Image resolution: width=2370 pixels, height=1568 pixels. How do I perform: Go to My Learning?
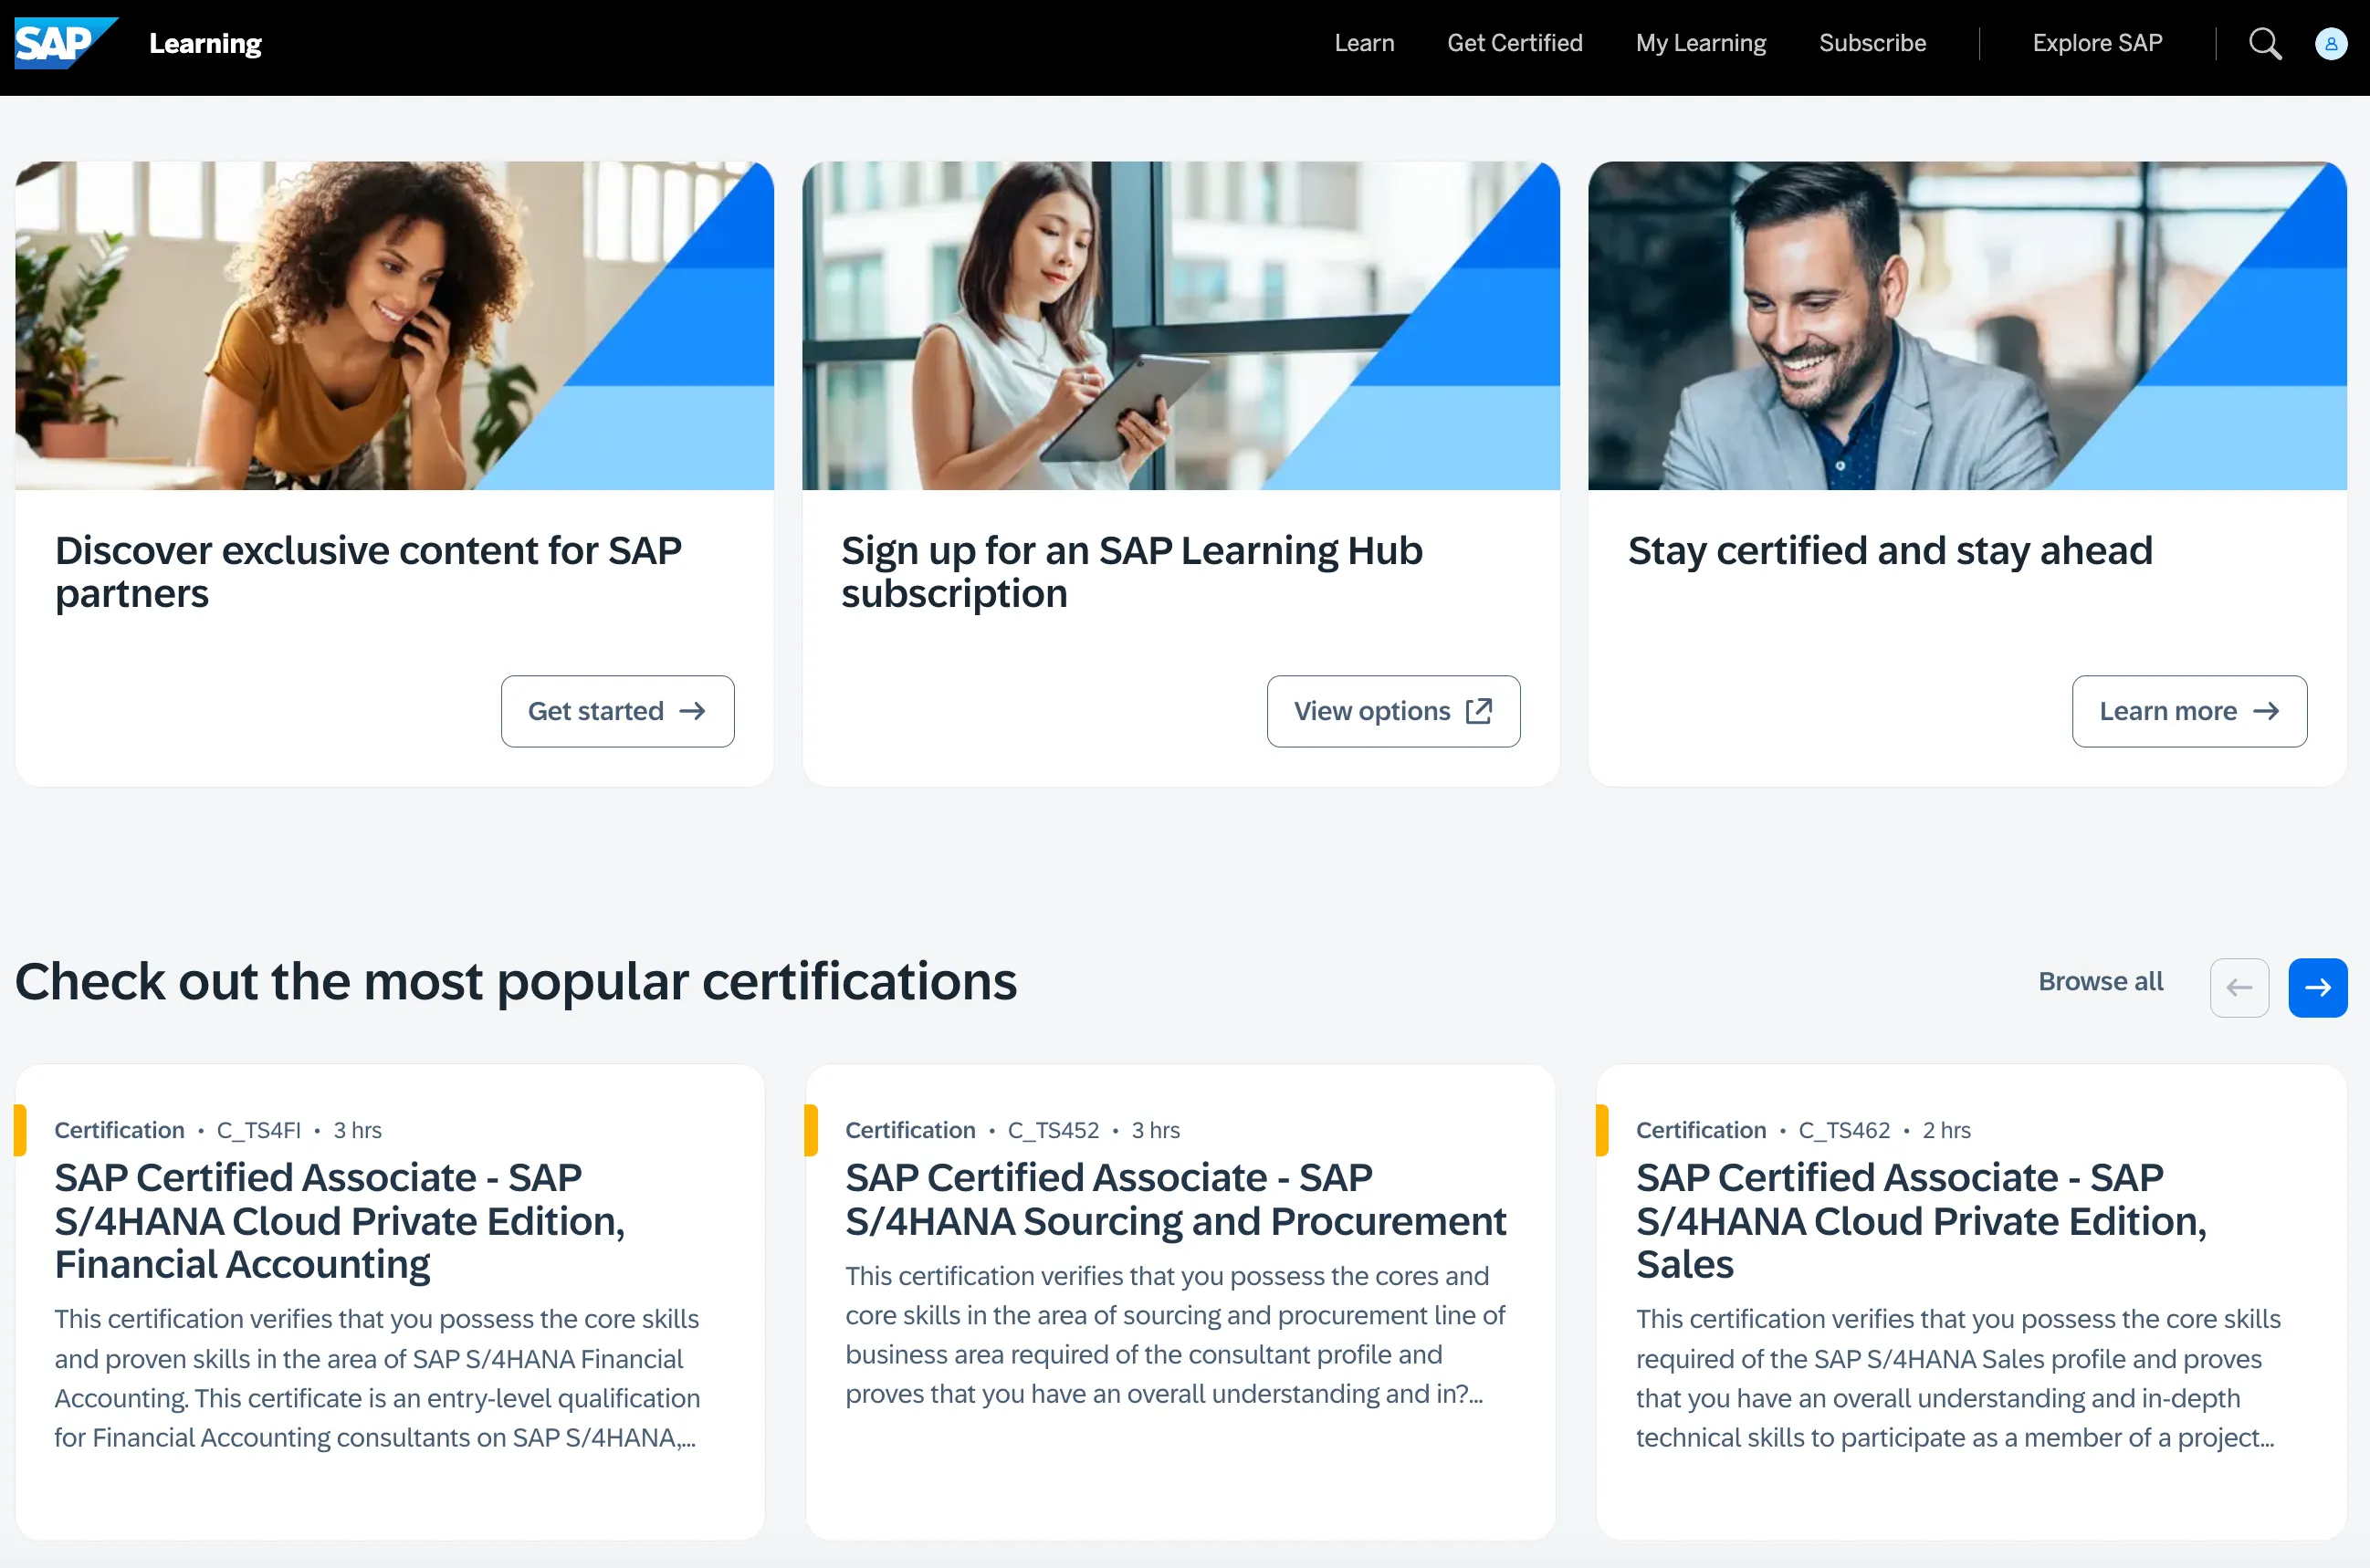[1700, 43]
